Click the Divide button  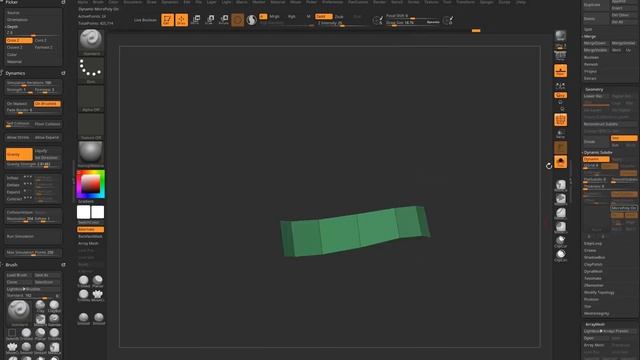point(596,142)
